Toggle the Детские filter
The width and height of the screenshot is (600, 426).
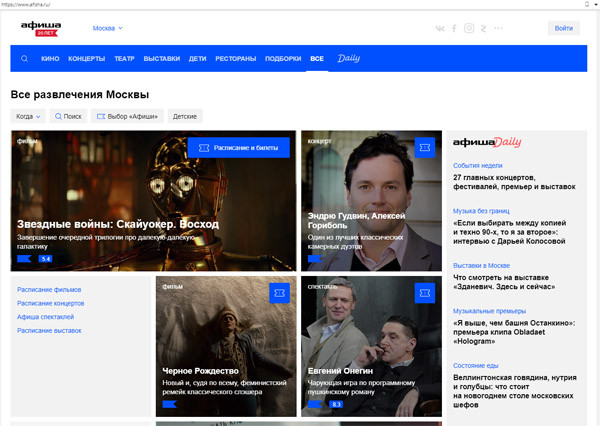pyautogui.click(x=185, y=116)
